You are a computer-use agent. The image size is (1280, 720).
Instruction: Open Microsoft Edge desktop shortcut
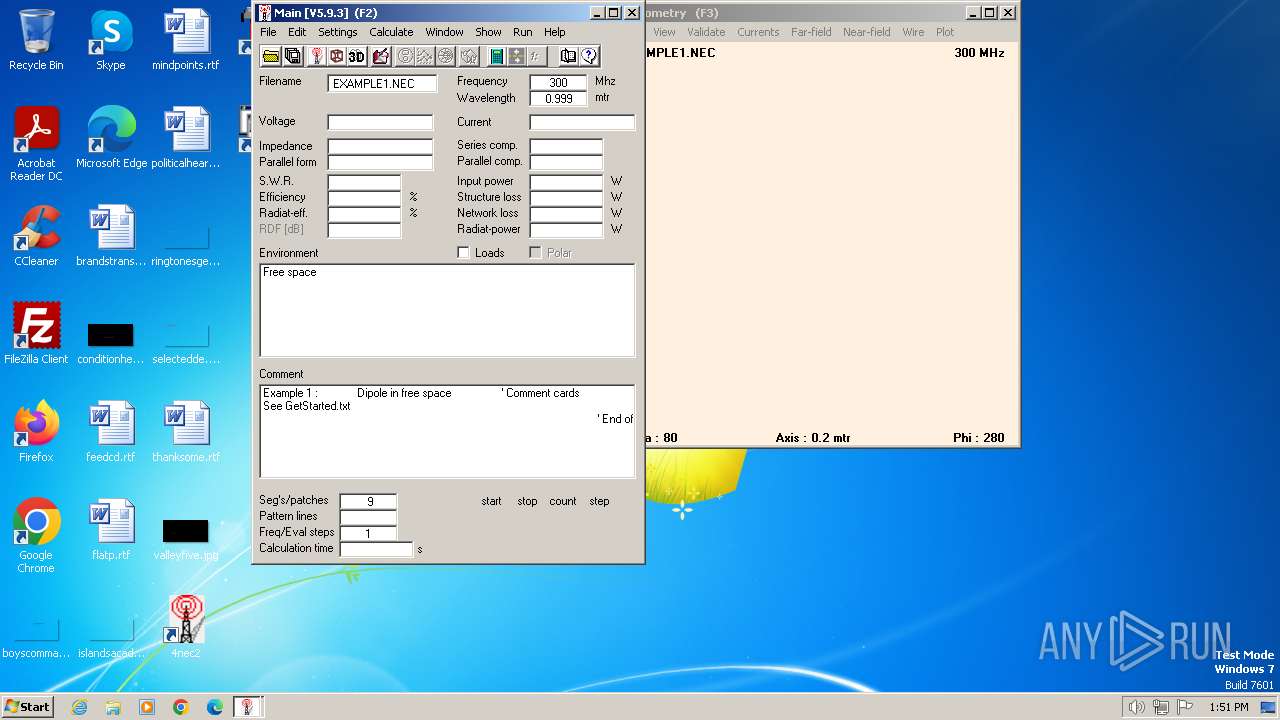[x=111, y=138]
